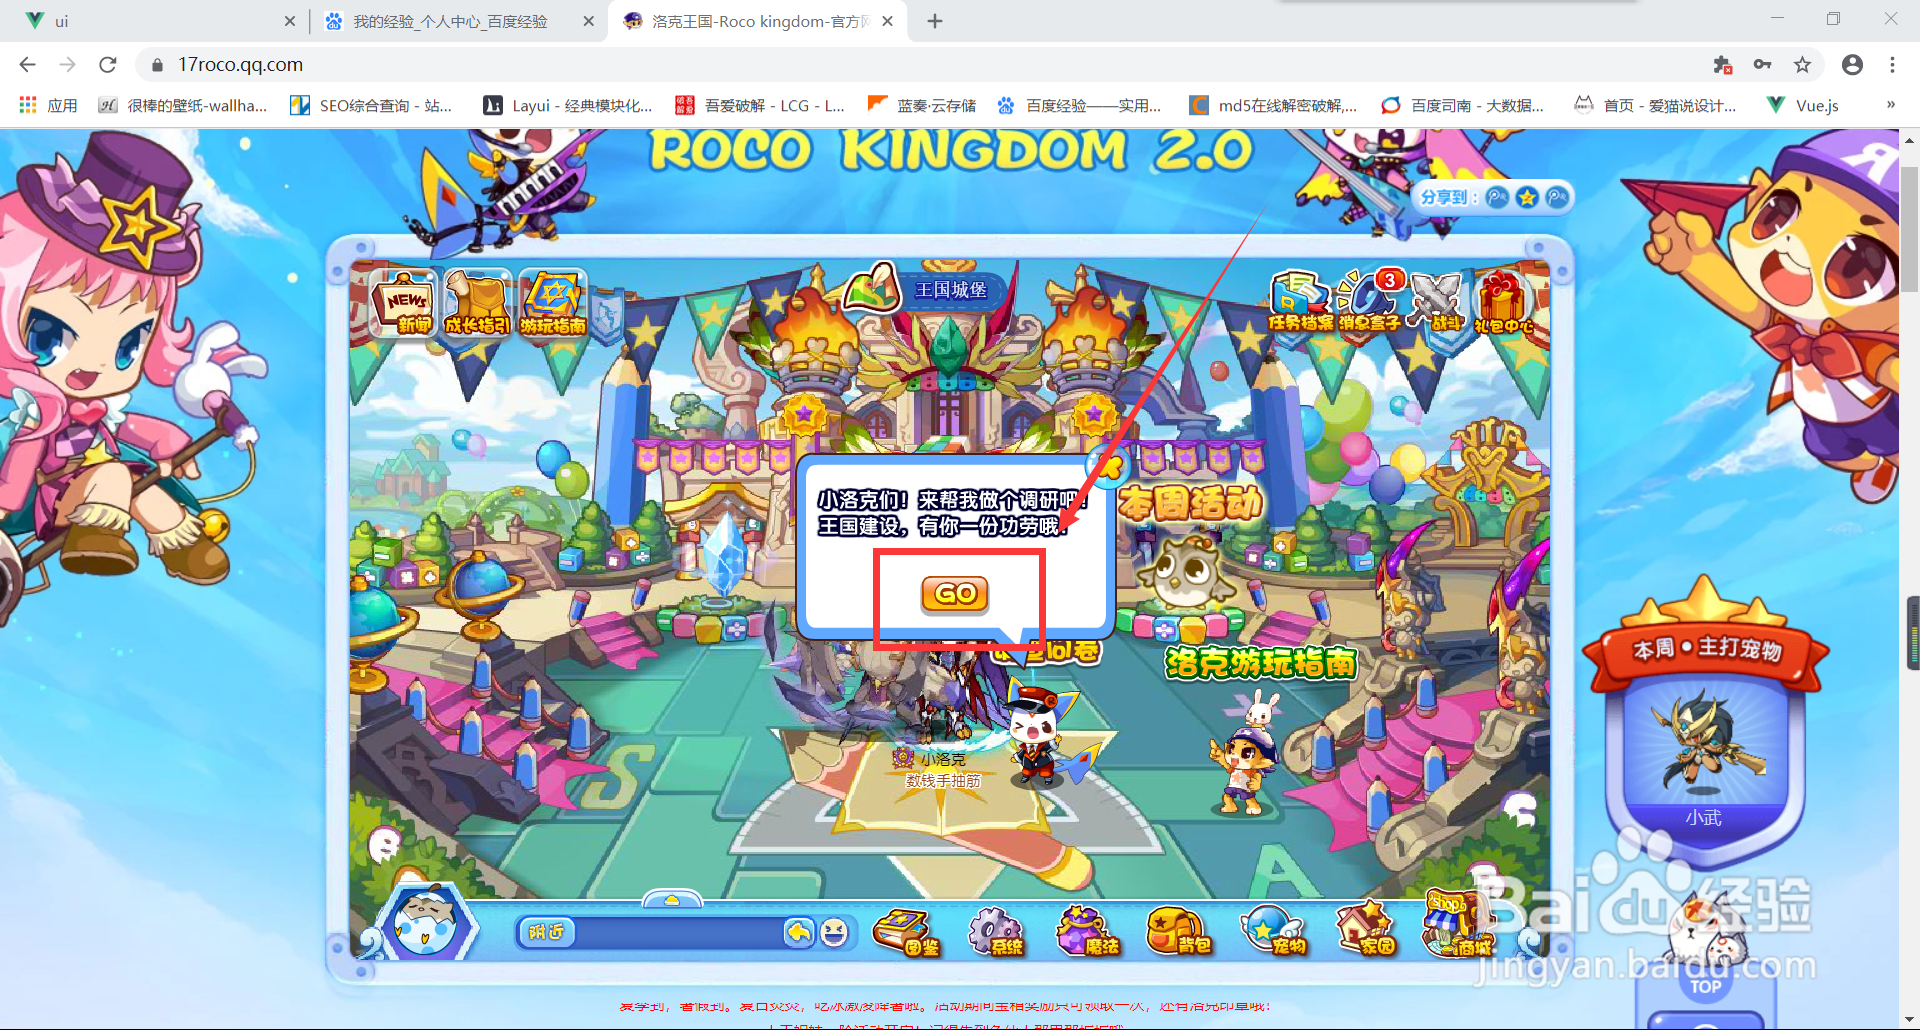
Task: Open the emoji smiley face picker
Action: pyautogui.click(x=834, y=933)
